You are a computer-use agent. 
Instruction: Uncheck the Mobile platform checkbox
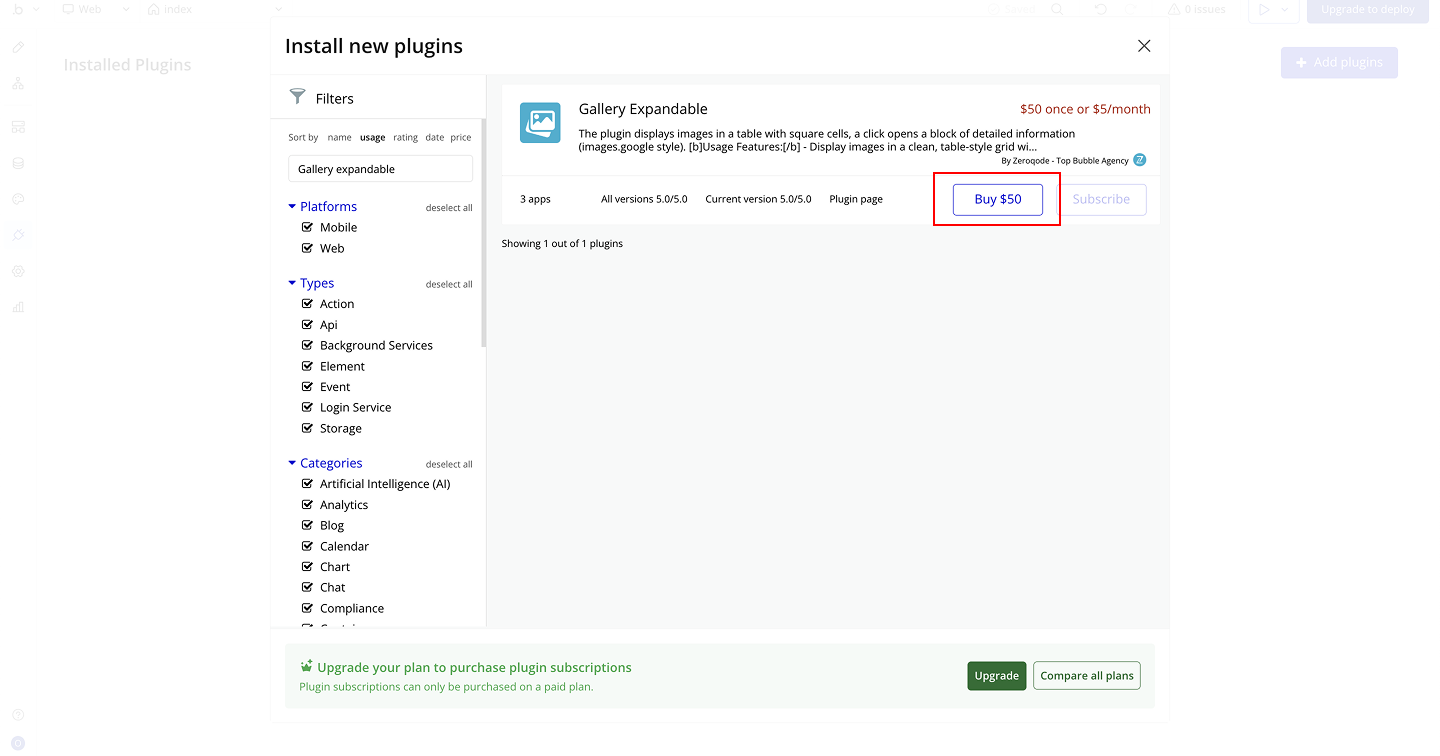tap(308, 227)
